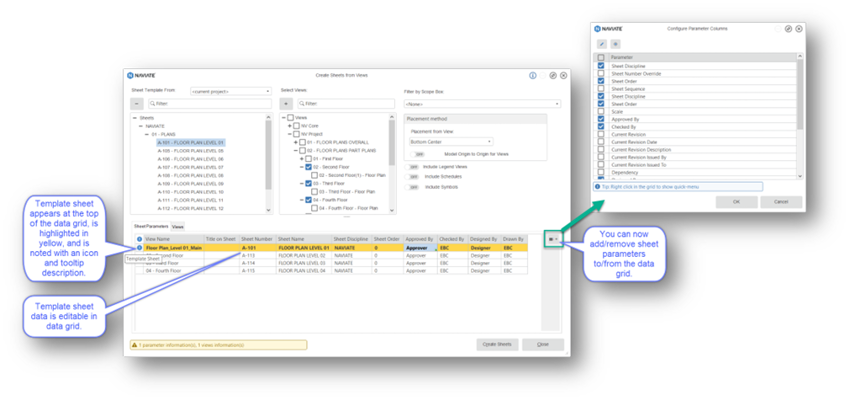Click the NAVIATE logo in Configure Parameter Columns window
850x400 pixels.
(x=609, y=29)
